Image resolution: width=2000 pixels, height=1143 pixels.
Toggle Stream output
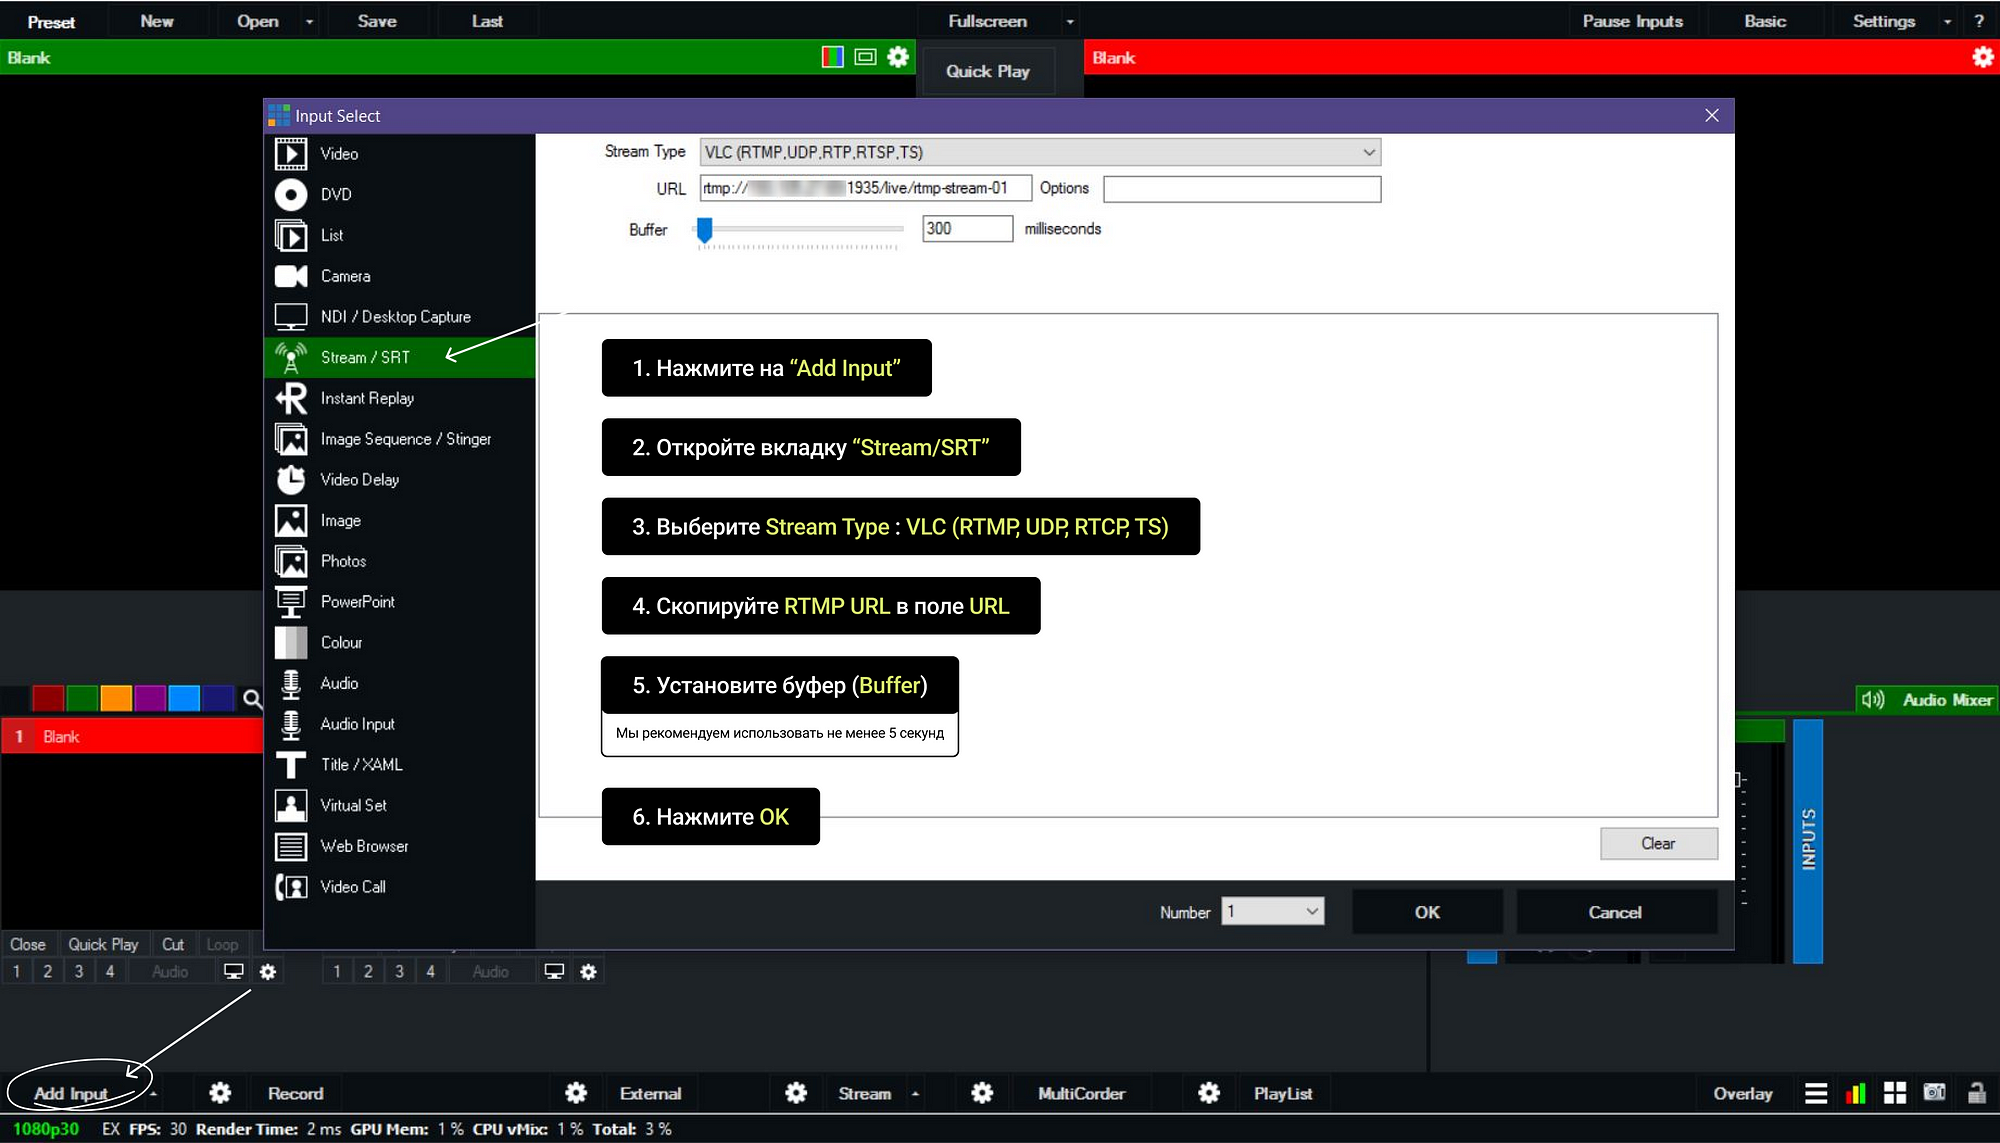point(864,1093)
